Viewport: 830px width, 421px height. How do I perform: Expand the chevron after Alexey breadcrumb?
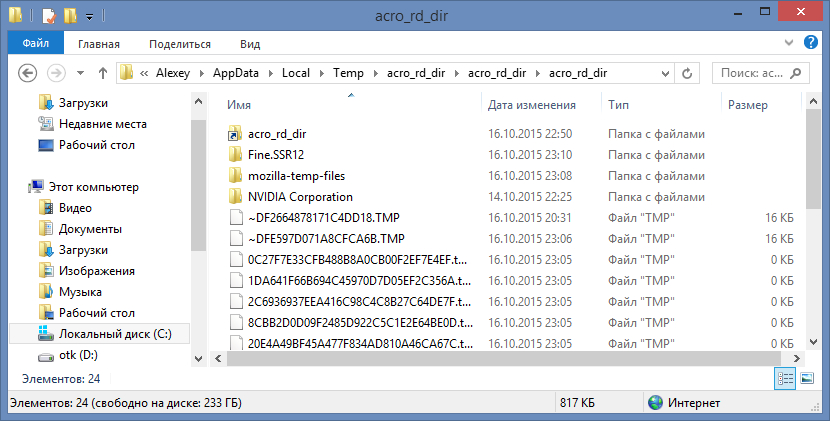coord(202,74)
